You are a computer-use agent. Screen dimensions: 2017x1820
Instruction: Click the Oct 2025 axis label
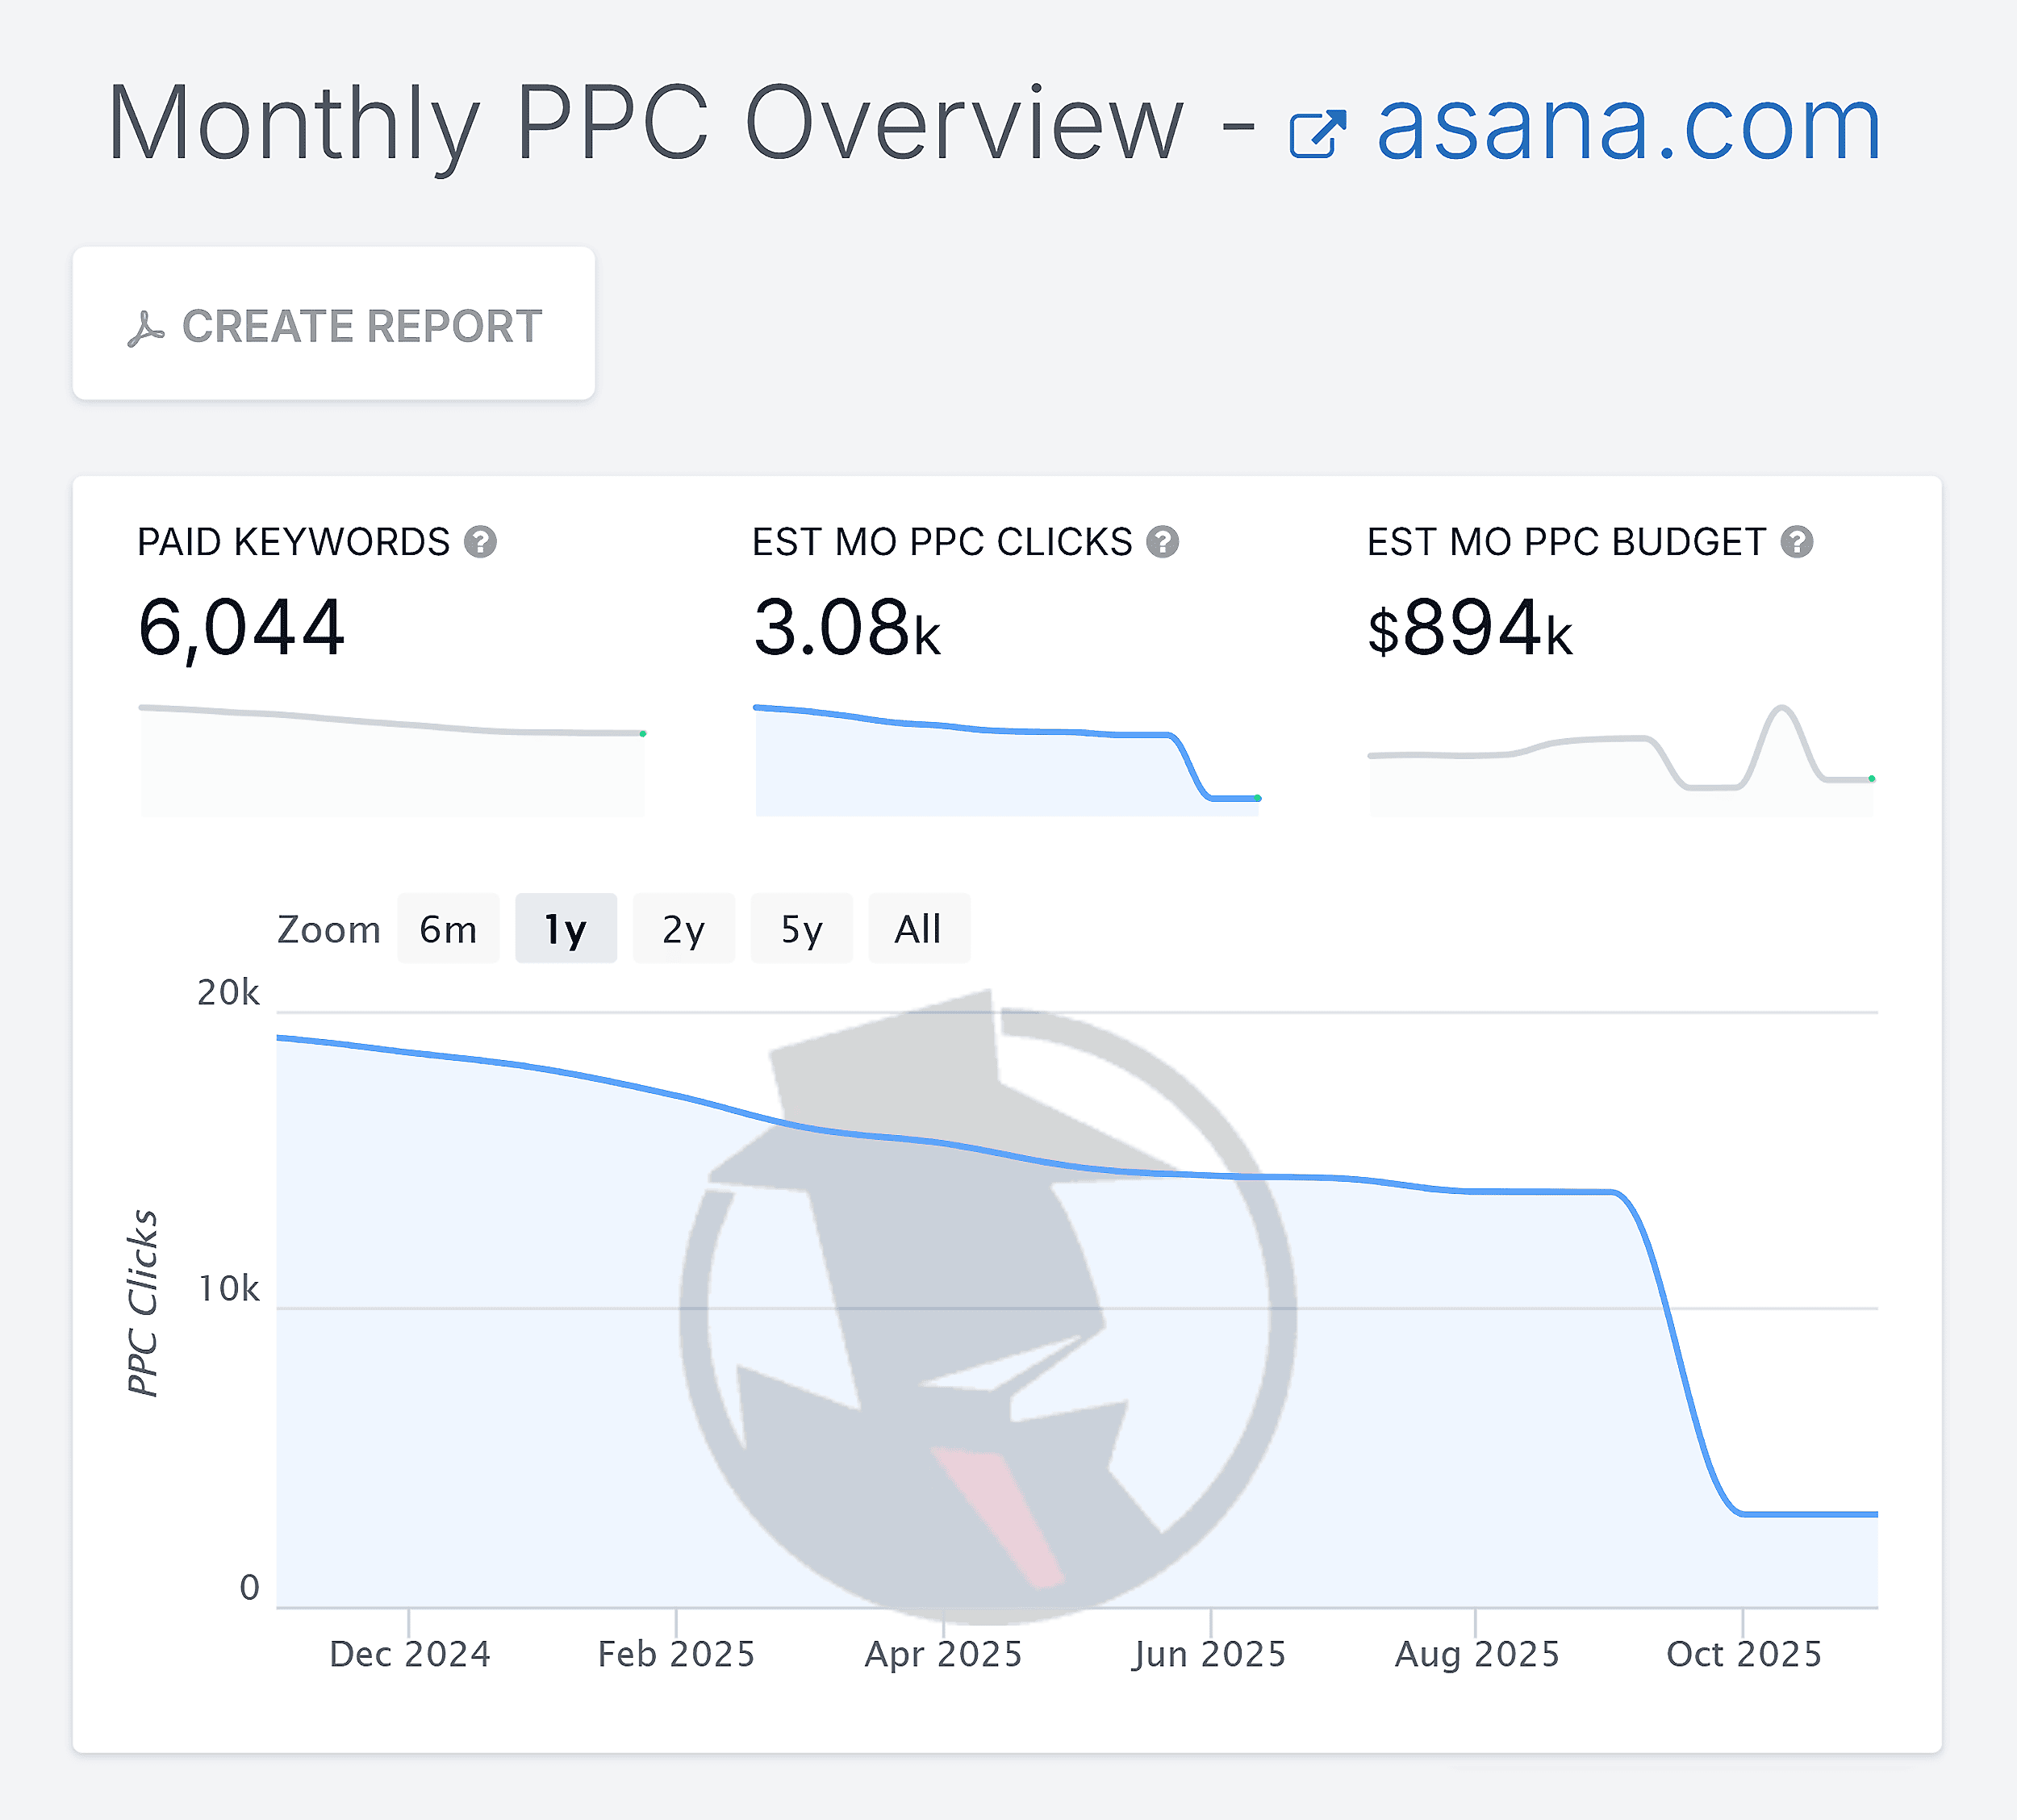pyautogui.click(x=1745, y=1653)
